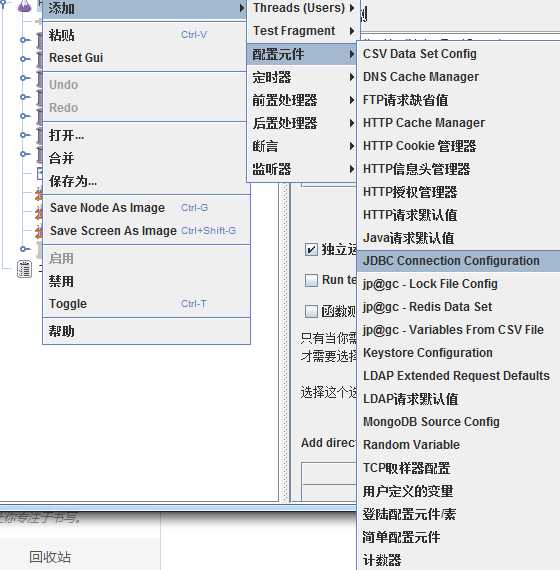The image size is (560, 570).
Task: Click the test plan flask icon
Action: tap(24, 6)
